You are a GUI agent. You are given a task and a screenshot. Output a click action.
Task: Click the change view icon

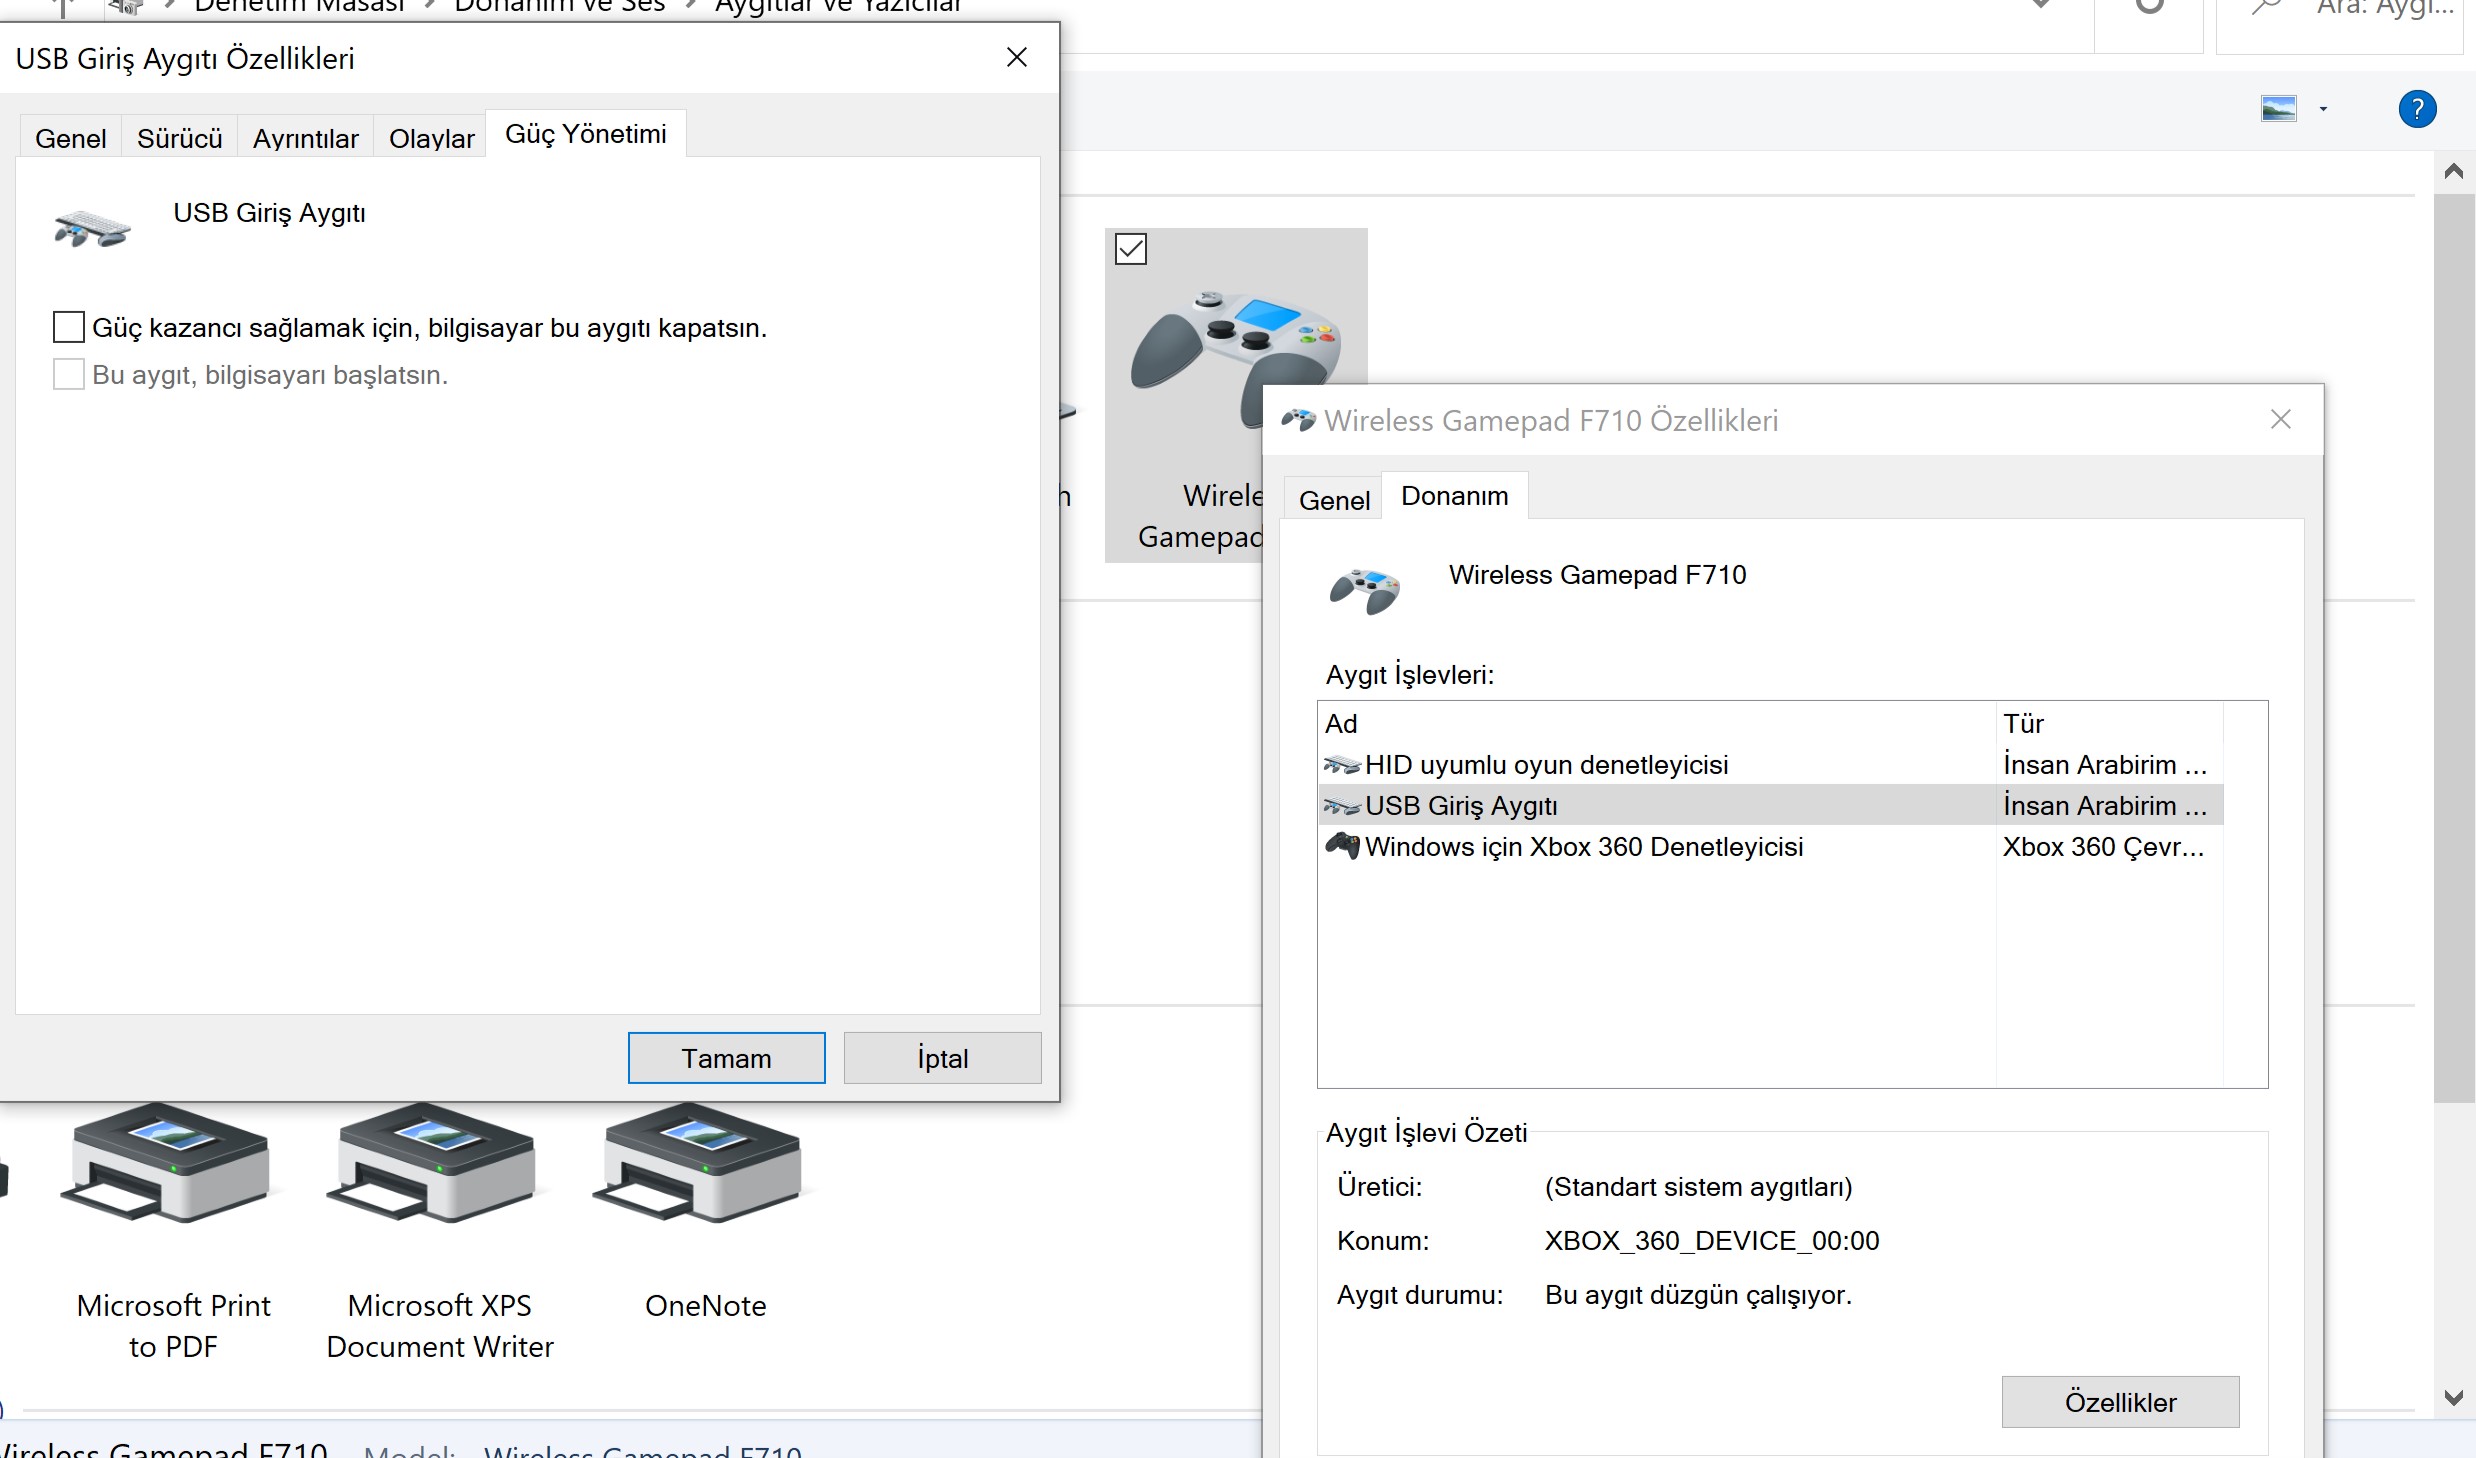pos(2279,109)
